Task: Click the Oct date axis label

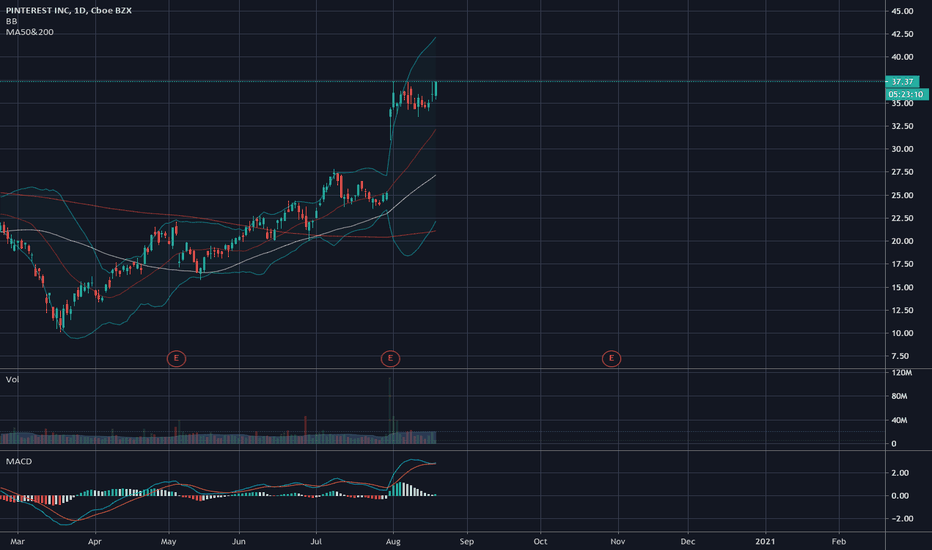Action: (540, 542)
